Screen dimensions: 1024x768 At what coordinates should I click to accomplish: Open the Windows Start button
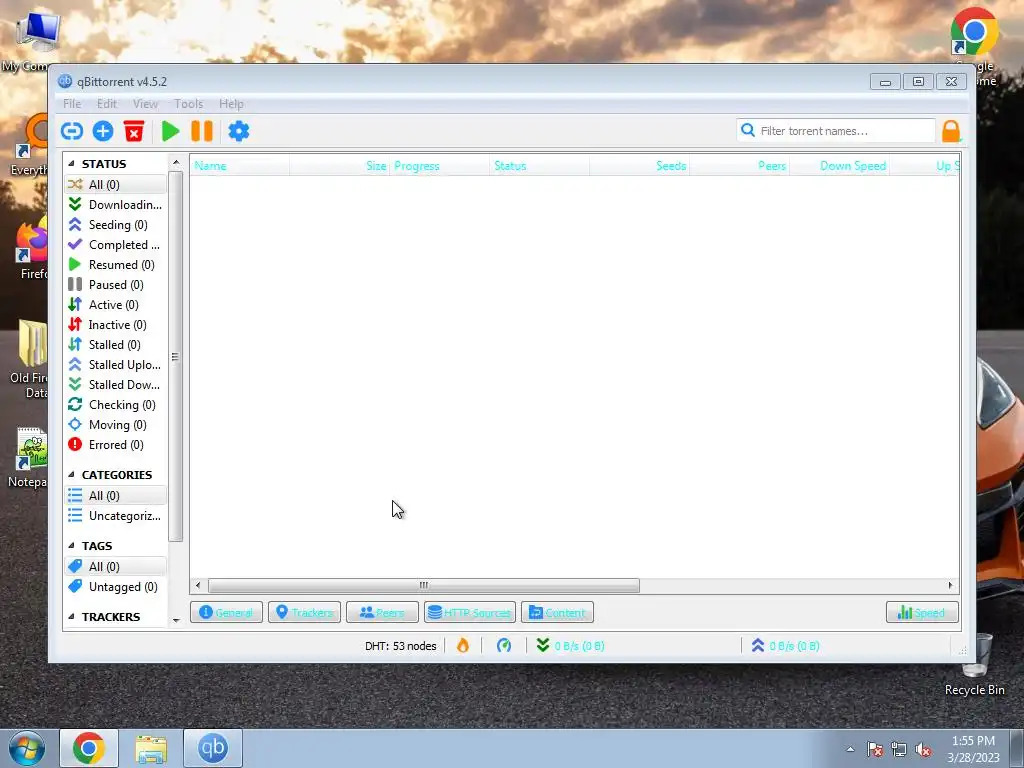(x=27, y=748)
